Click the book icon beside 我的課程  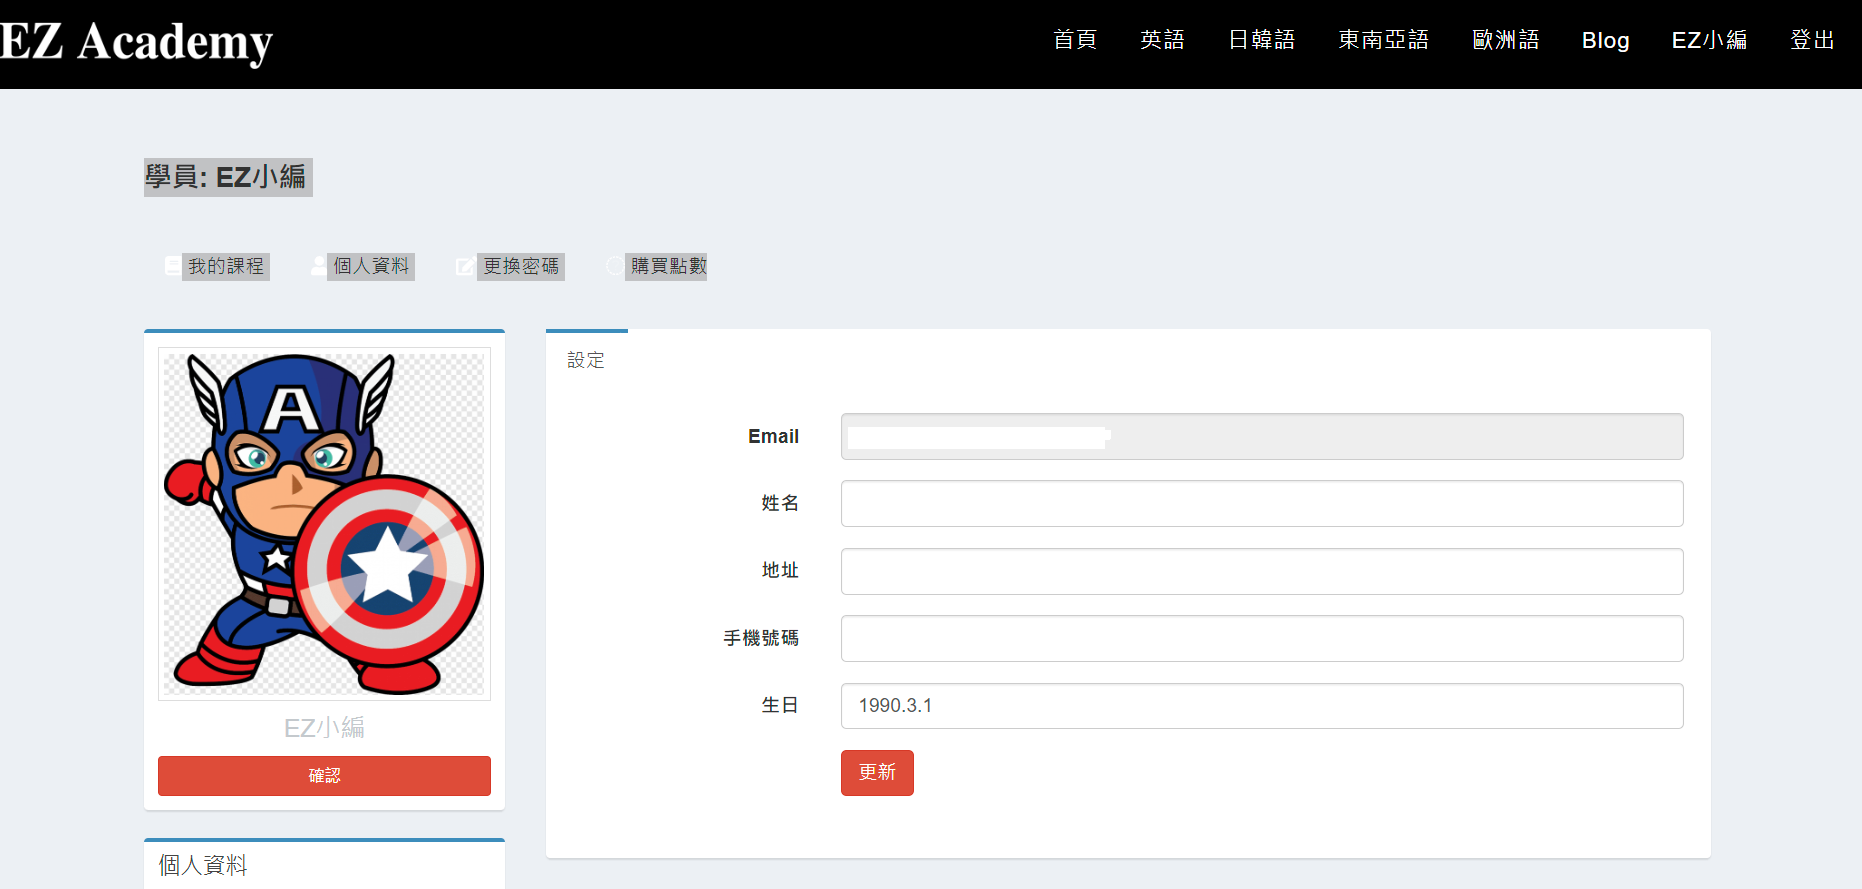173,266
